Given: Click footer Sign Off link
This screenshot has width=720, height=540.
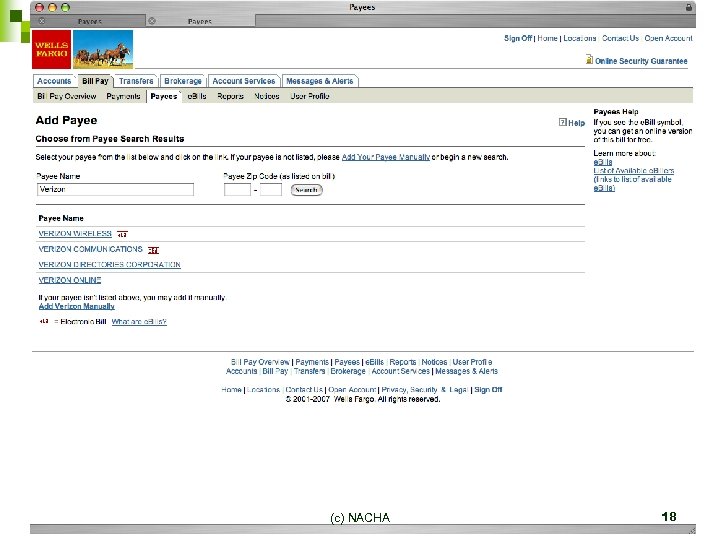Looking at the screenshot, I should tap(488, 389).
